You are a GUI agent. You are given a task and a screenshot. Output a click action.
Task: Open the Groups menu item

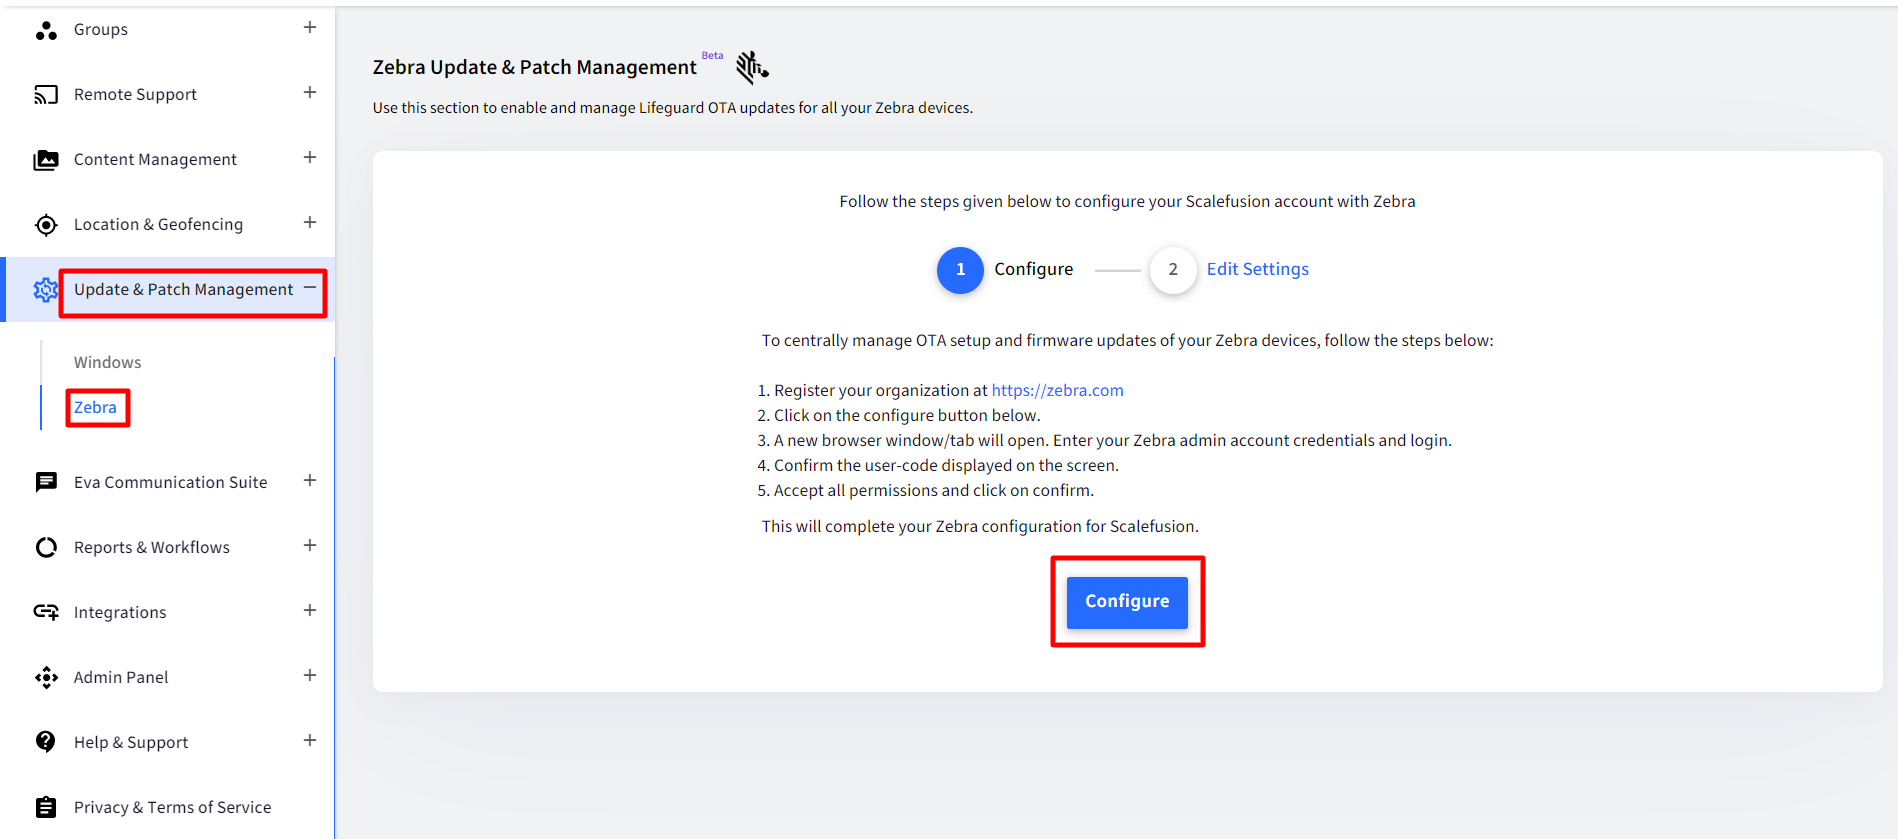click(101, 30)
